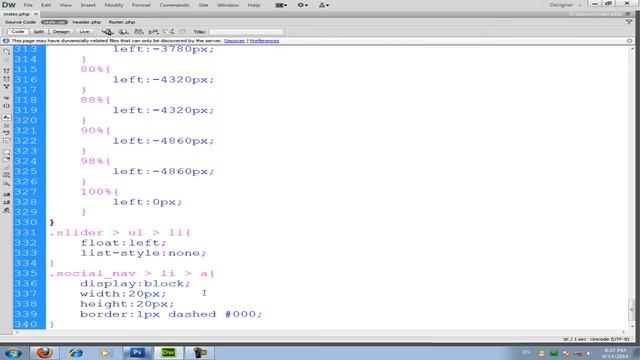640x360 pixels.
Task: Switch to Live view
Action: (84, 31)
